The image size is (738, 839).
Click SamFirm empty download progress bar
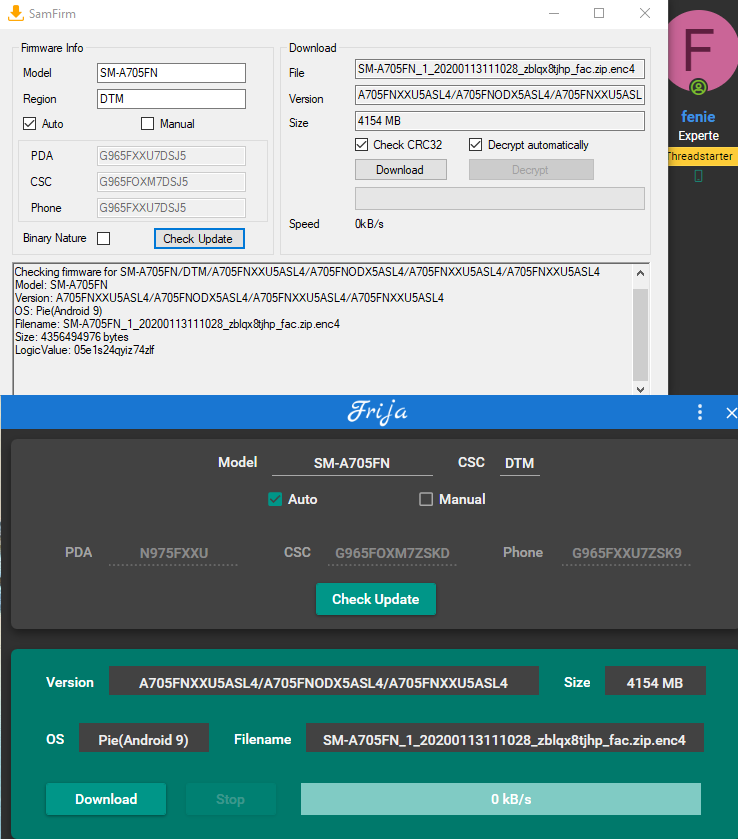pos(500,199)
